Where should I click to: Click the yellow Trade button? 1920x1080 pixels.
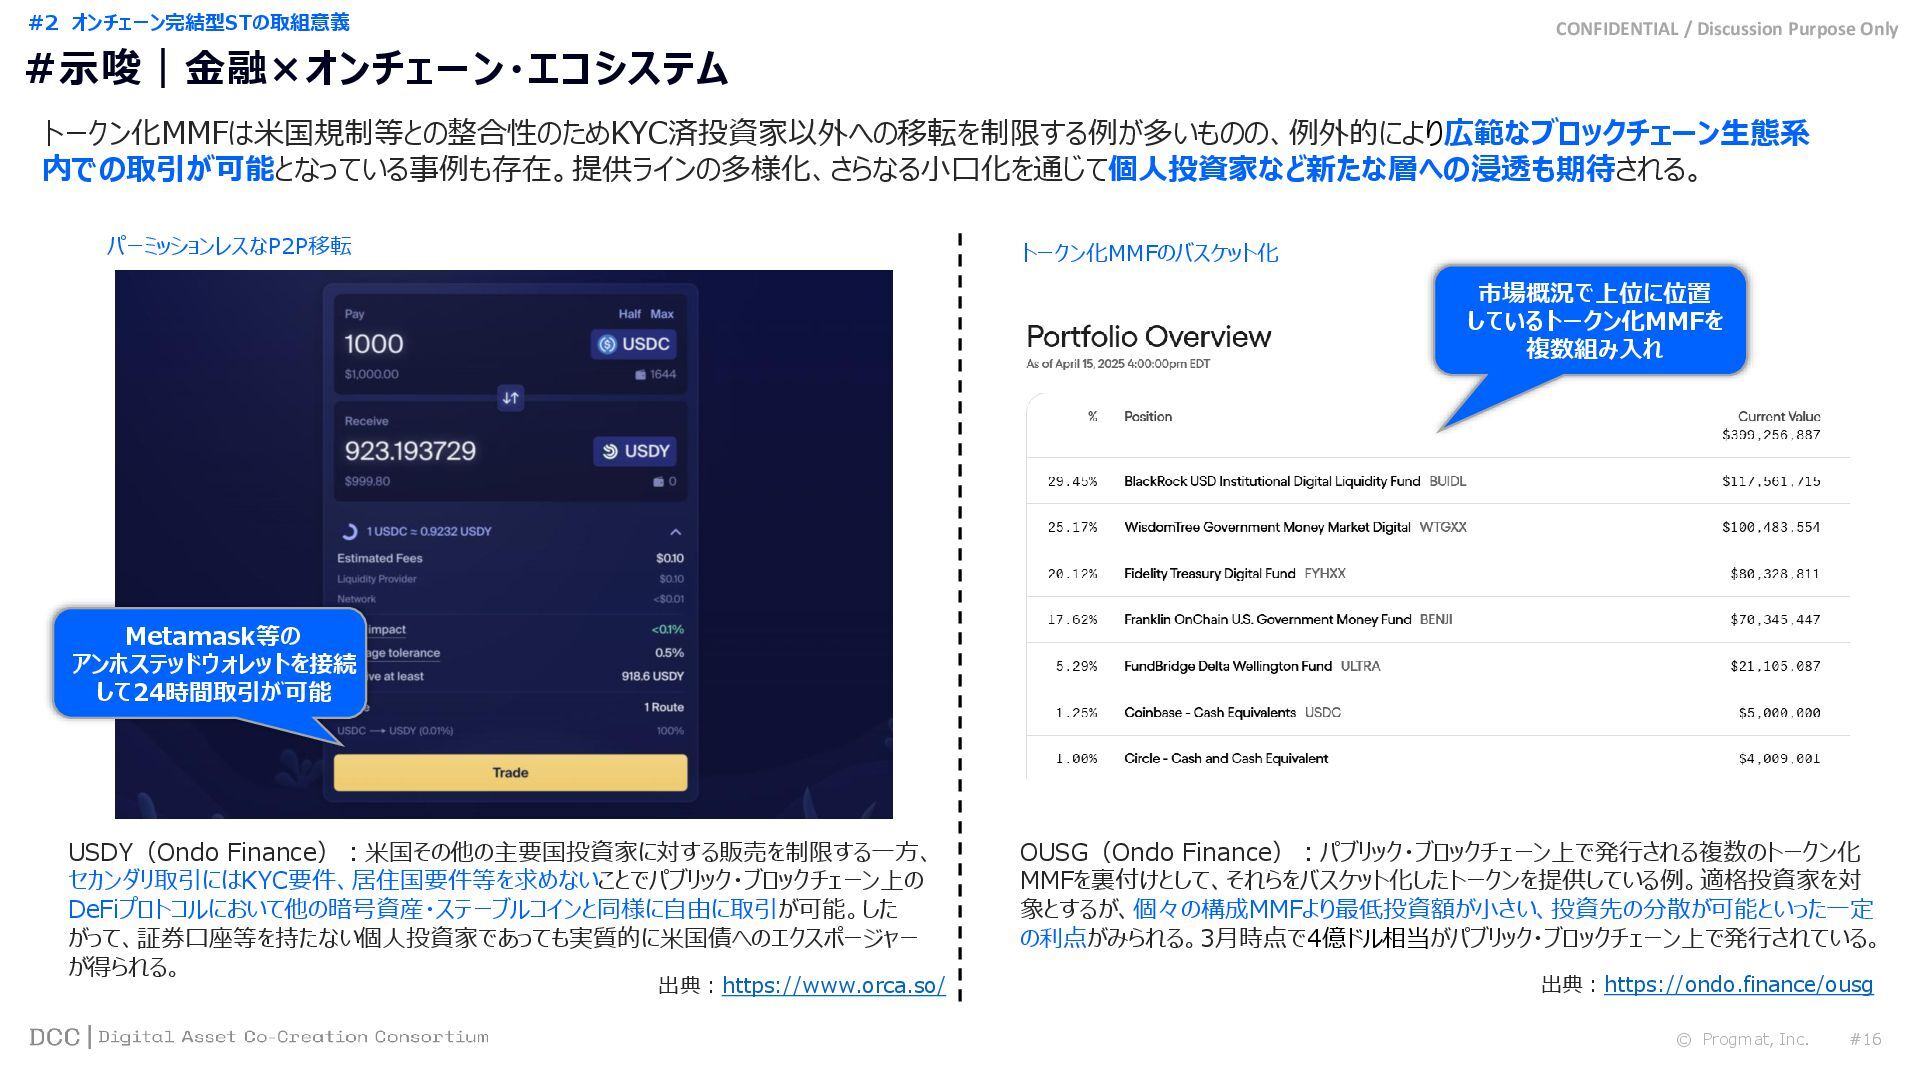click(x=510, y=773)
